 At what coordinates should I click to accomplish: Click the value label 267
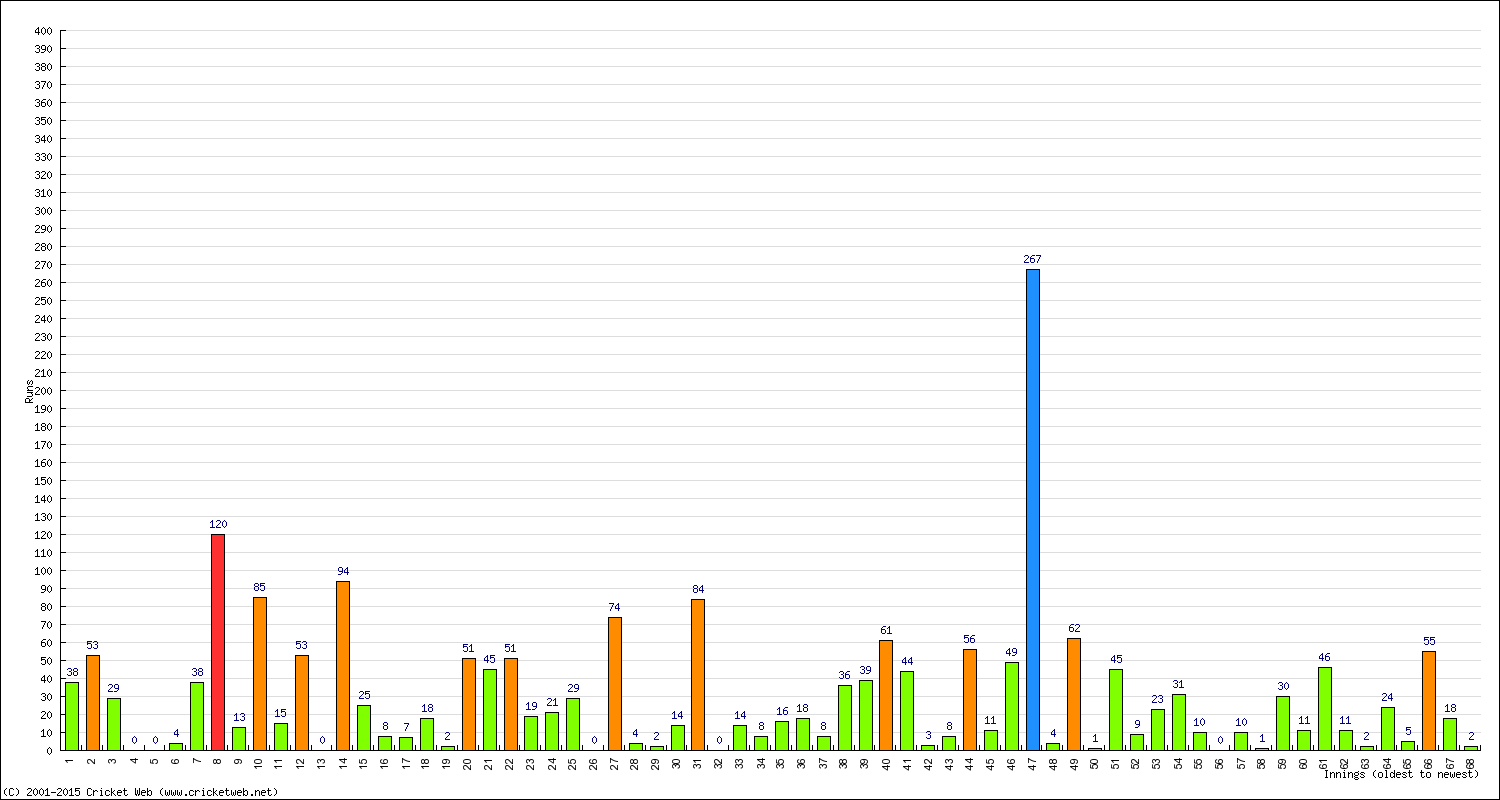click(x=1032, y=260)
